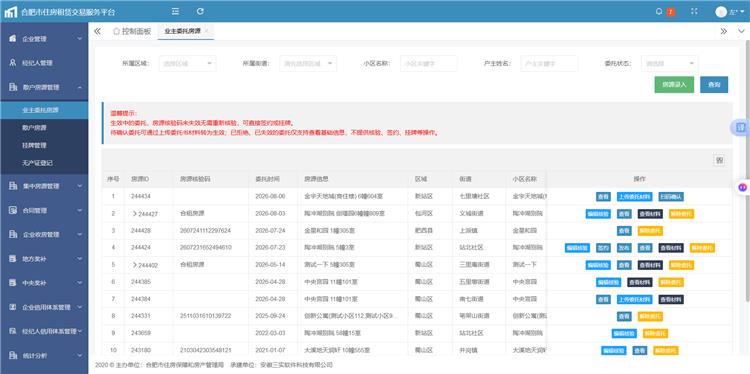Expand row 244427 with its arrow
Screen dimensions: 750x374
click(134, 214)
